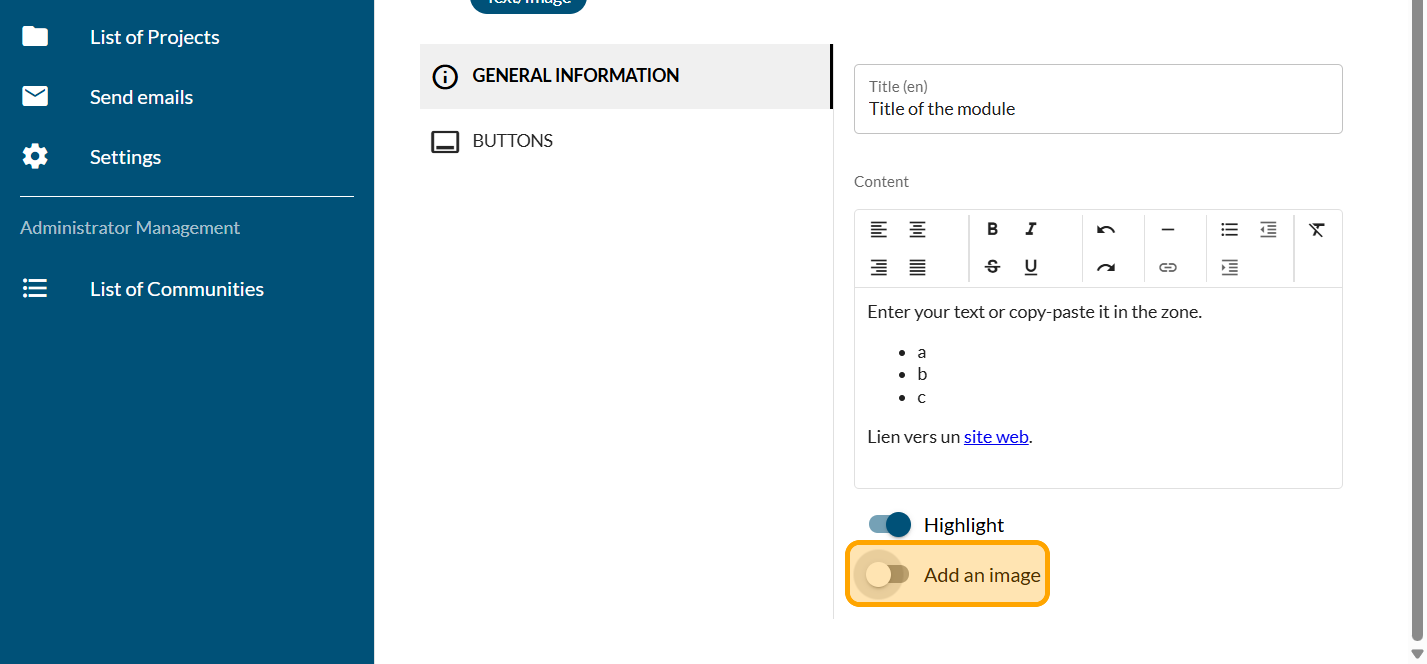Insert bulleted list via toolbar
1427x664 pixels.
coord(1229,229)
